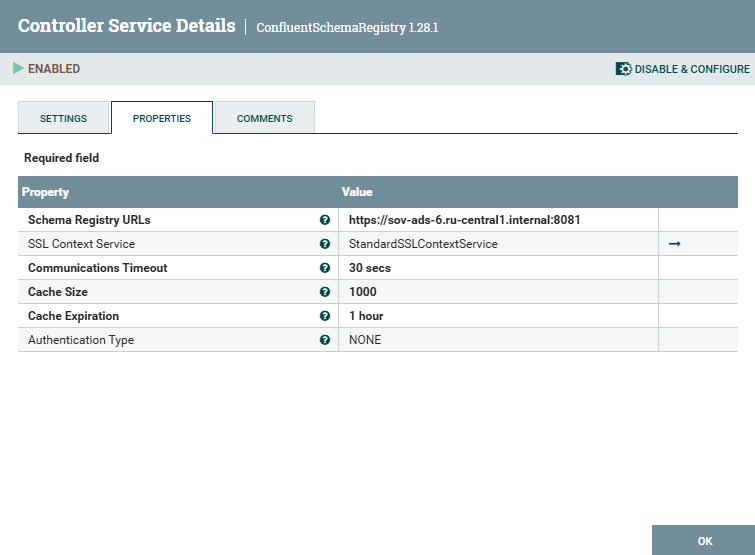The width and height of the screenshot is (755, 555).
Task: Click help icon beside Cache Size
Action: point(324,292)
